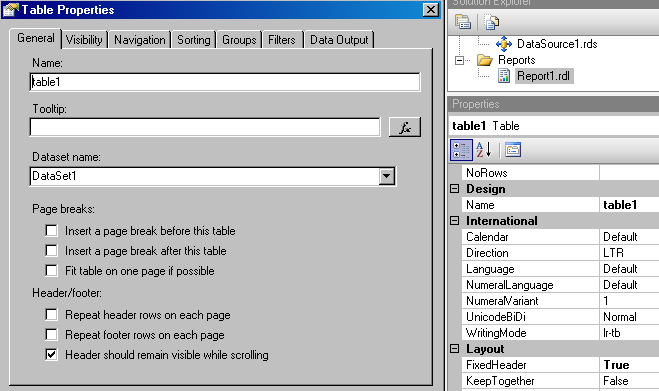Click the Table Properties dialog title icon
The image size is (659, 391).
pyautogui.click(x=11, y=10)
